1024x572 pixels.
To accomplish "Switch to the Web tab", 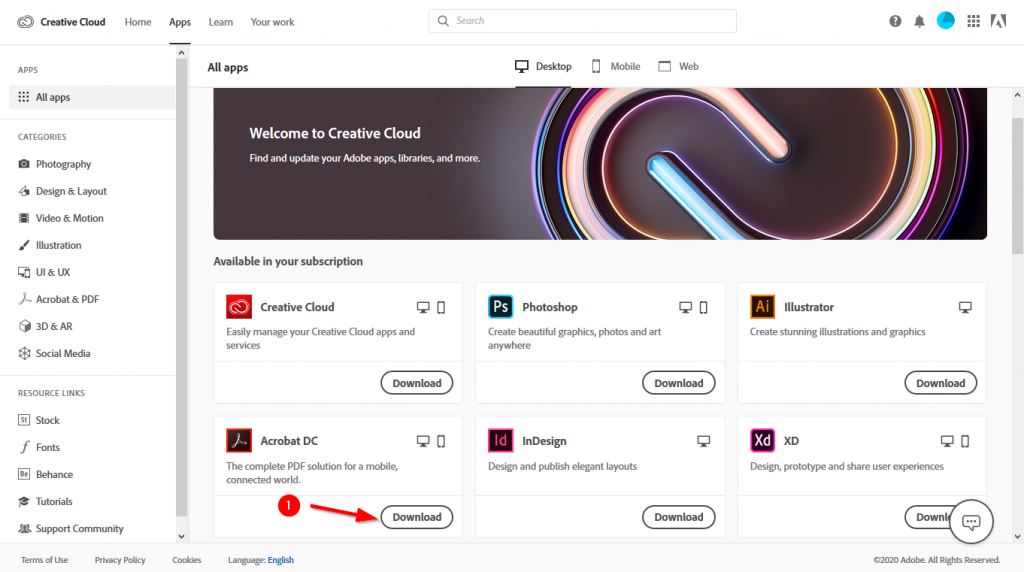I will click(678, 67).
